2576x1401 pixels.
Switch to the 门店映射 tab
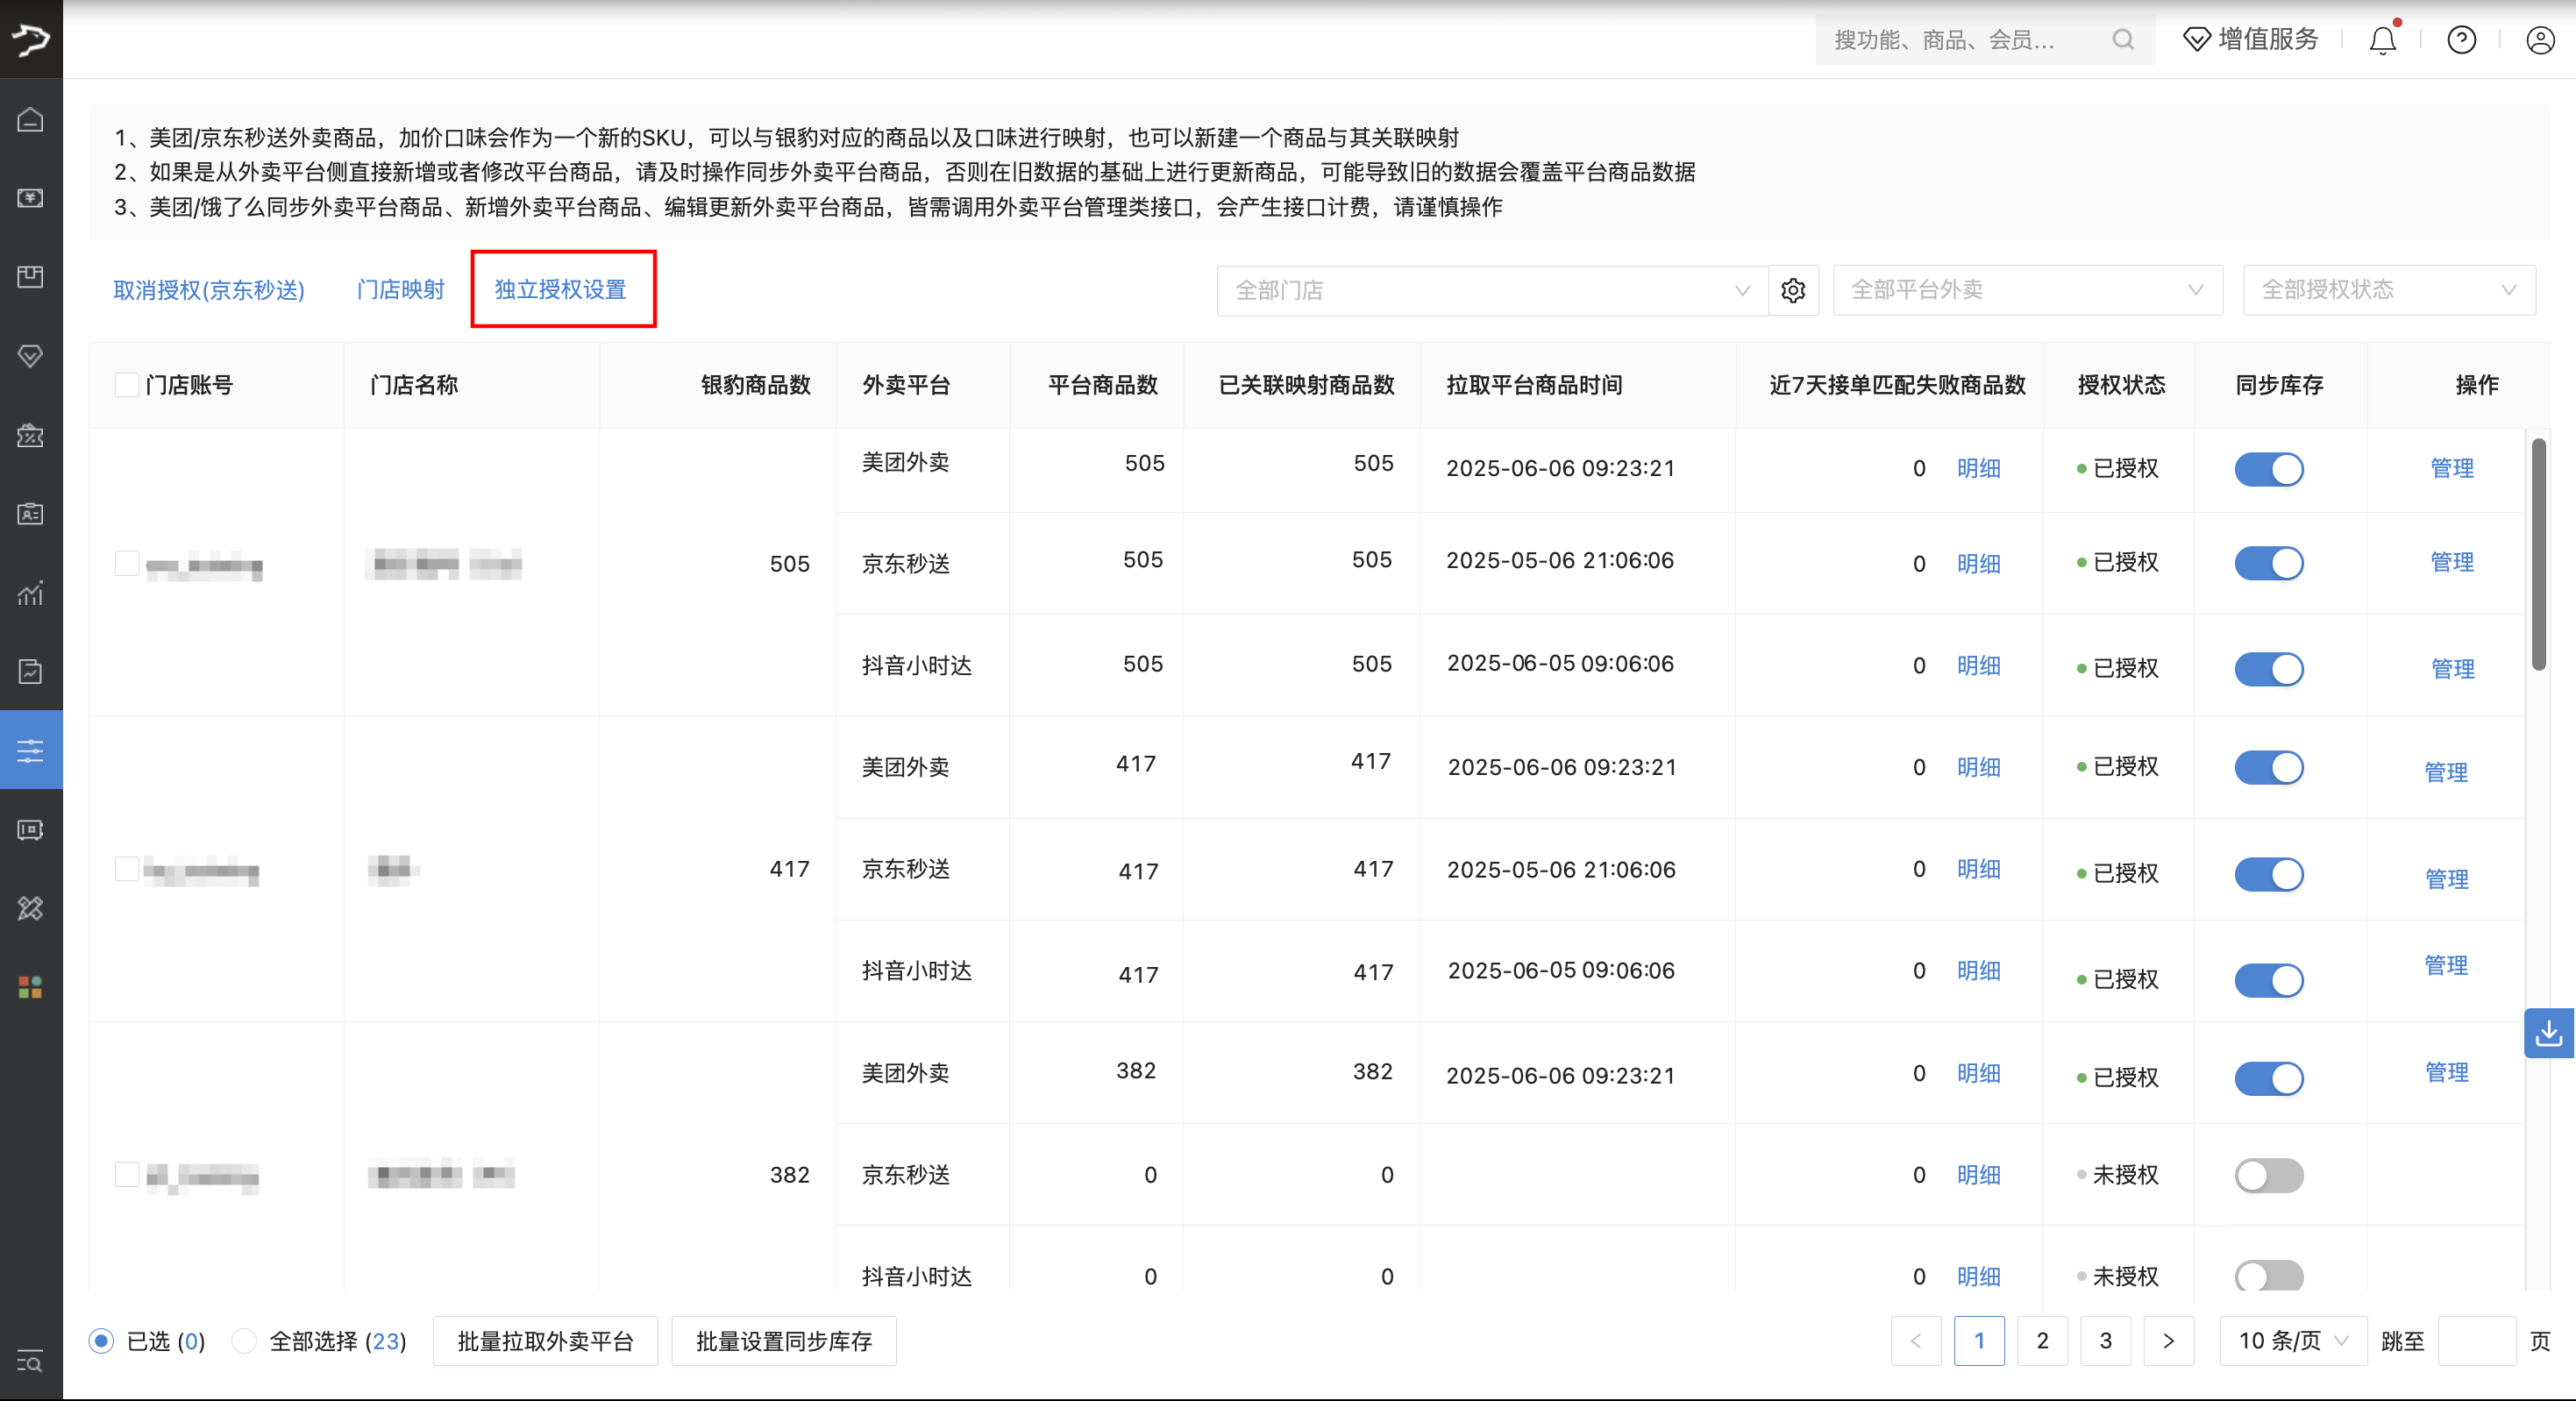point(400,290)
